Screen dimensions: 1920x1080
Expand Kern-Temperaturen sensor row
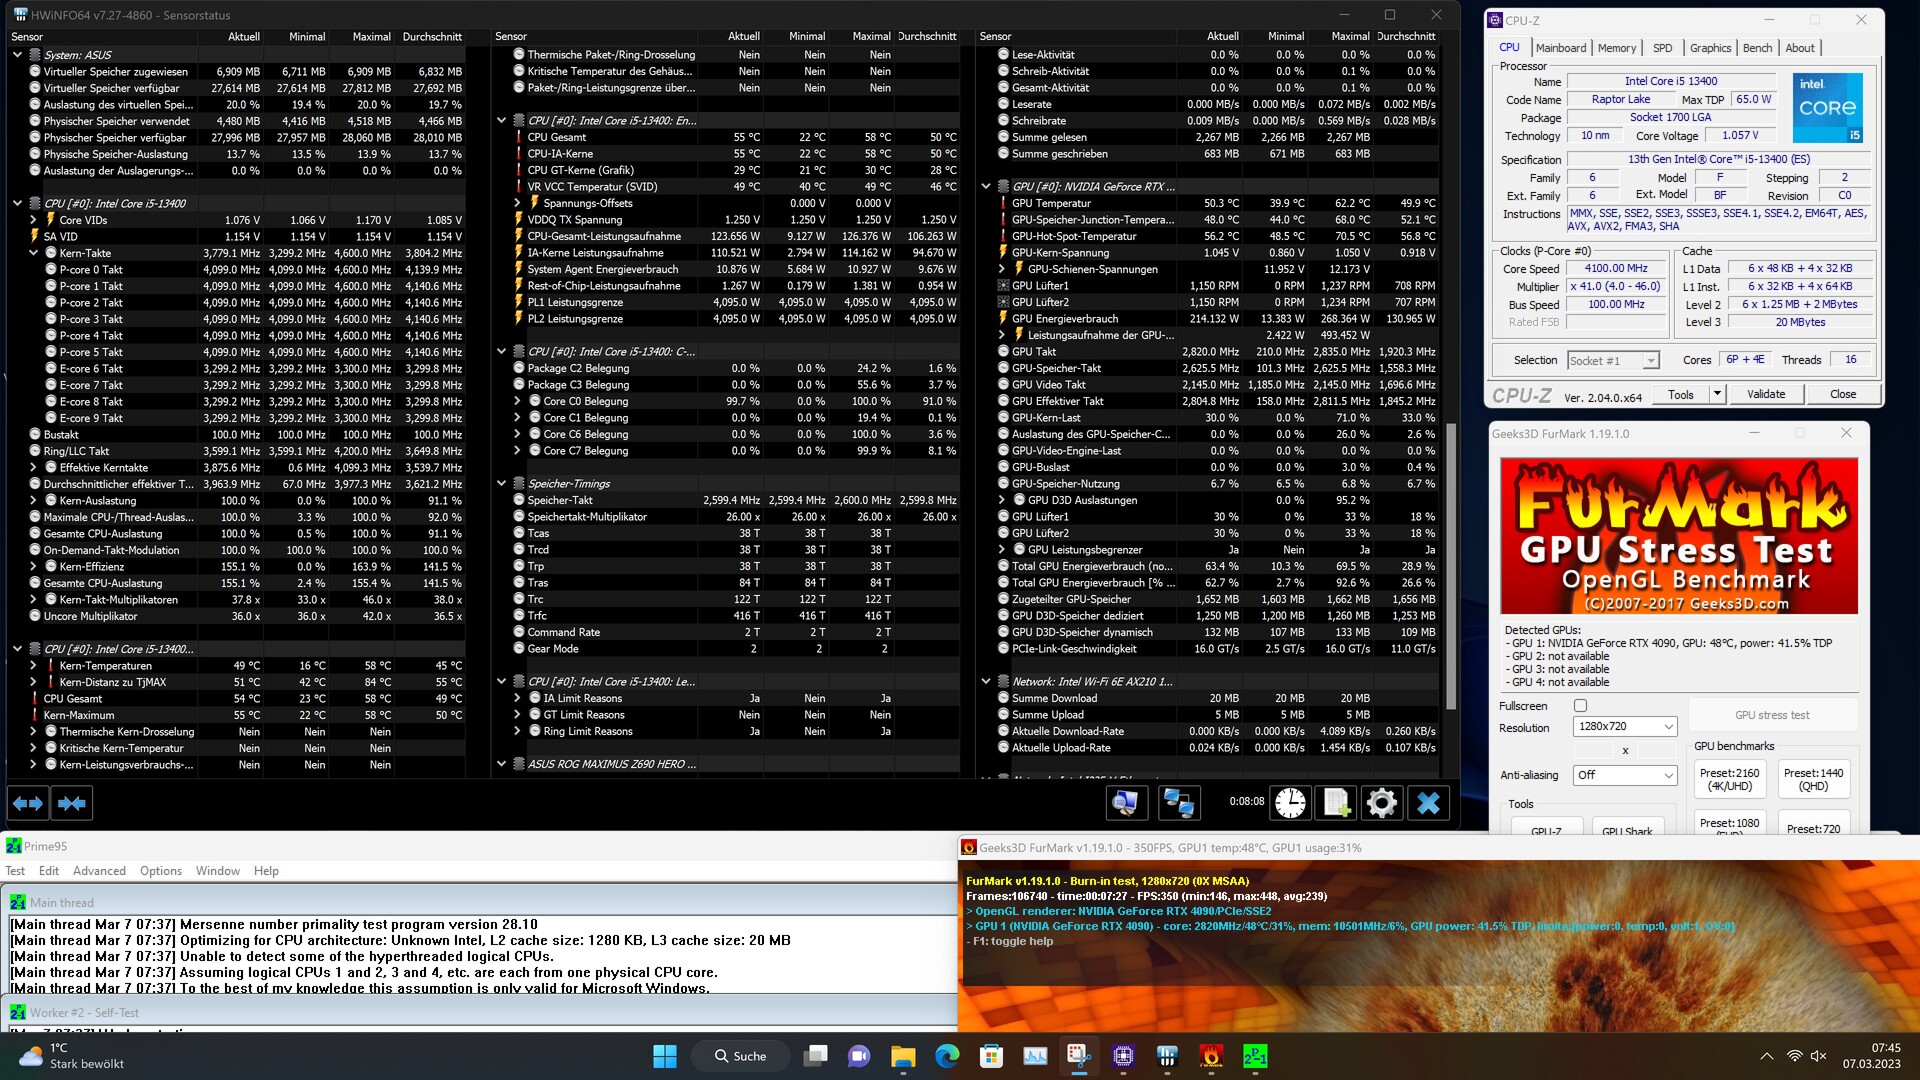[x=33, y=666]
